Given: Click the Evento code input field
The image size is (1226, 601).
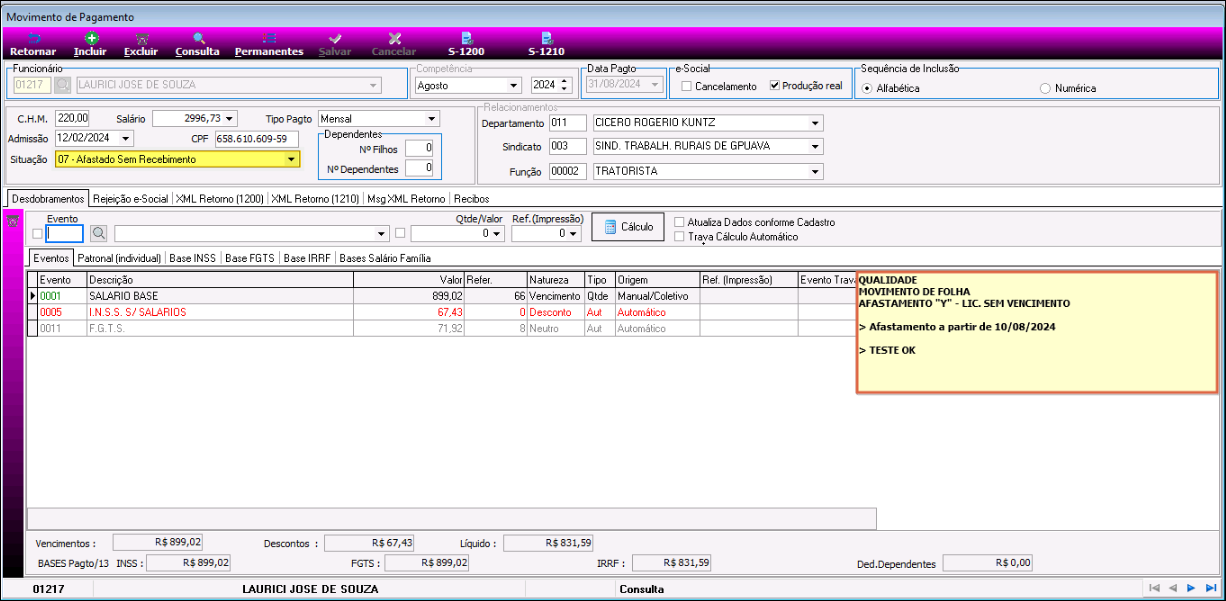Looking at the screenshot, I should coord(64,234).
